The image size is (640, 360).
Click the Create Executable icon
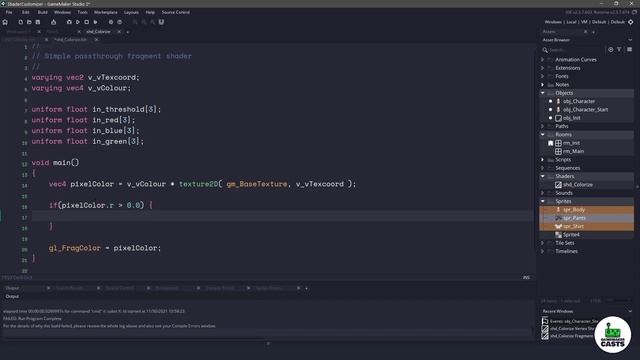point(53,22)
